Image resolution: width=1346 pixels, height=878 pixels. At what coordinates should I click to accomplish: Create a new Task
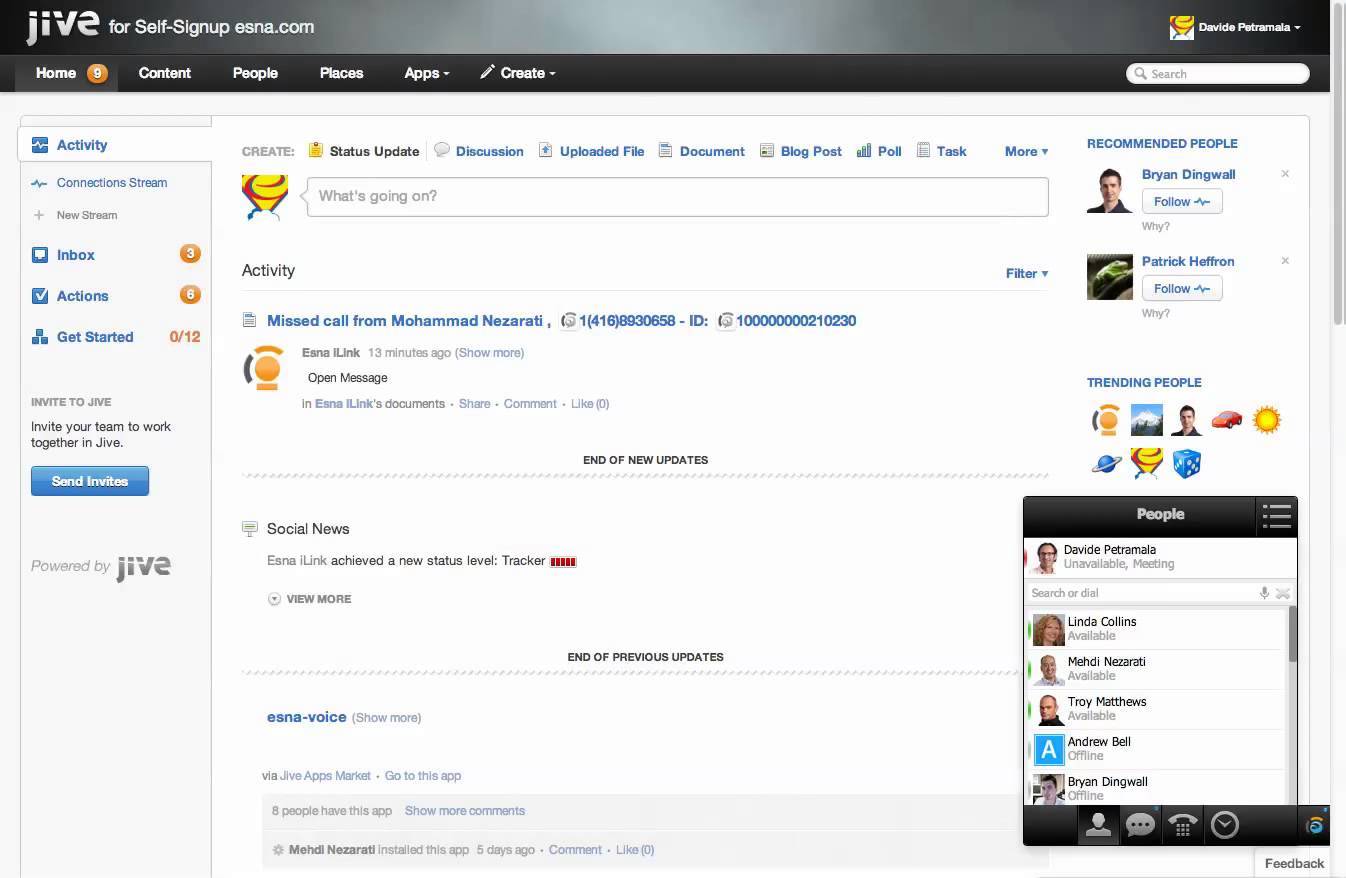pyautogui.click(x=941, y=151)
